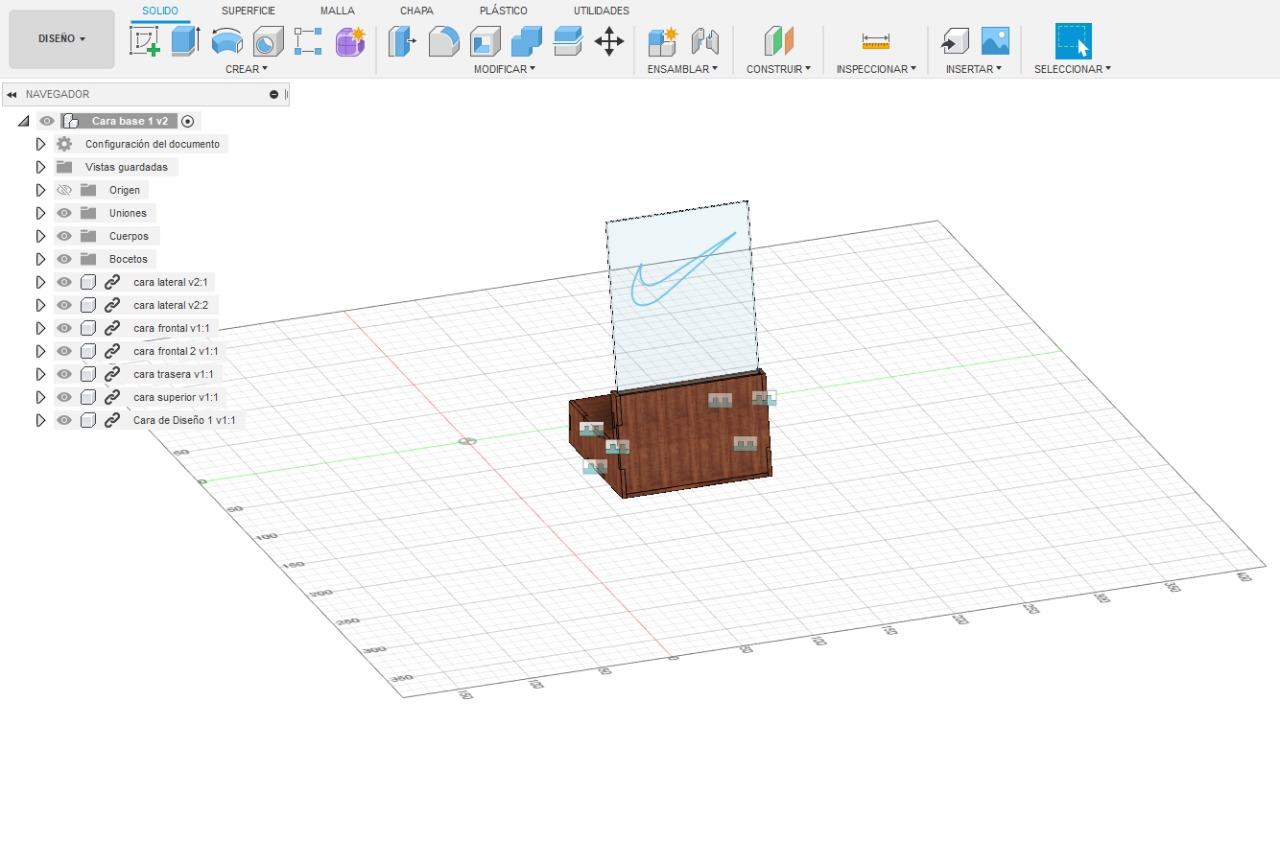
Task: Select the Extrude tool
Action: [185, 41]
